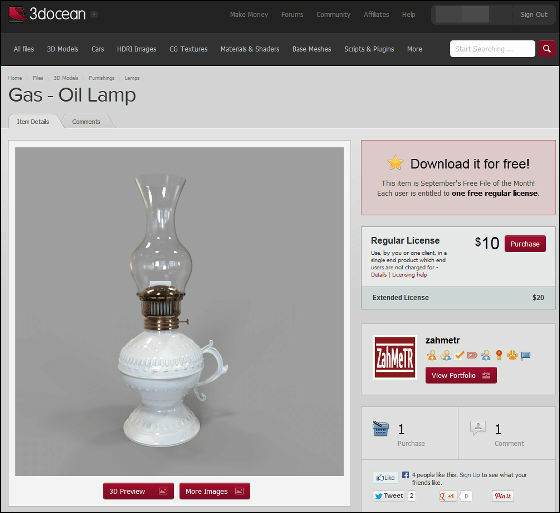Screen dimensions: 560x513
Task: Click the shopping basket purchase icon
Action: point(381,429)
